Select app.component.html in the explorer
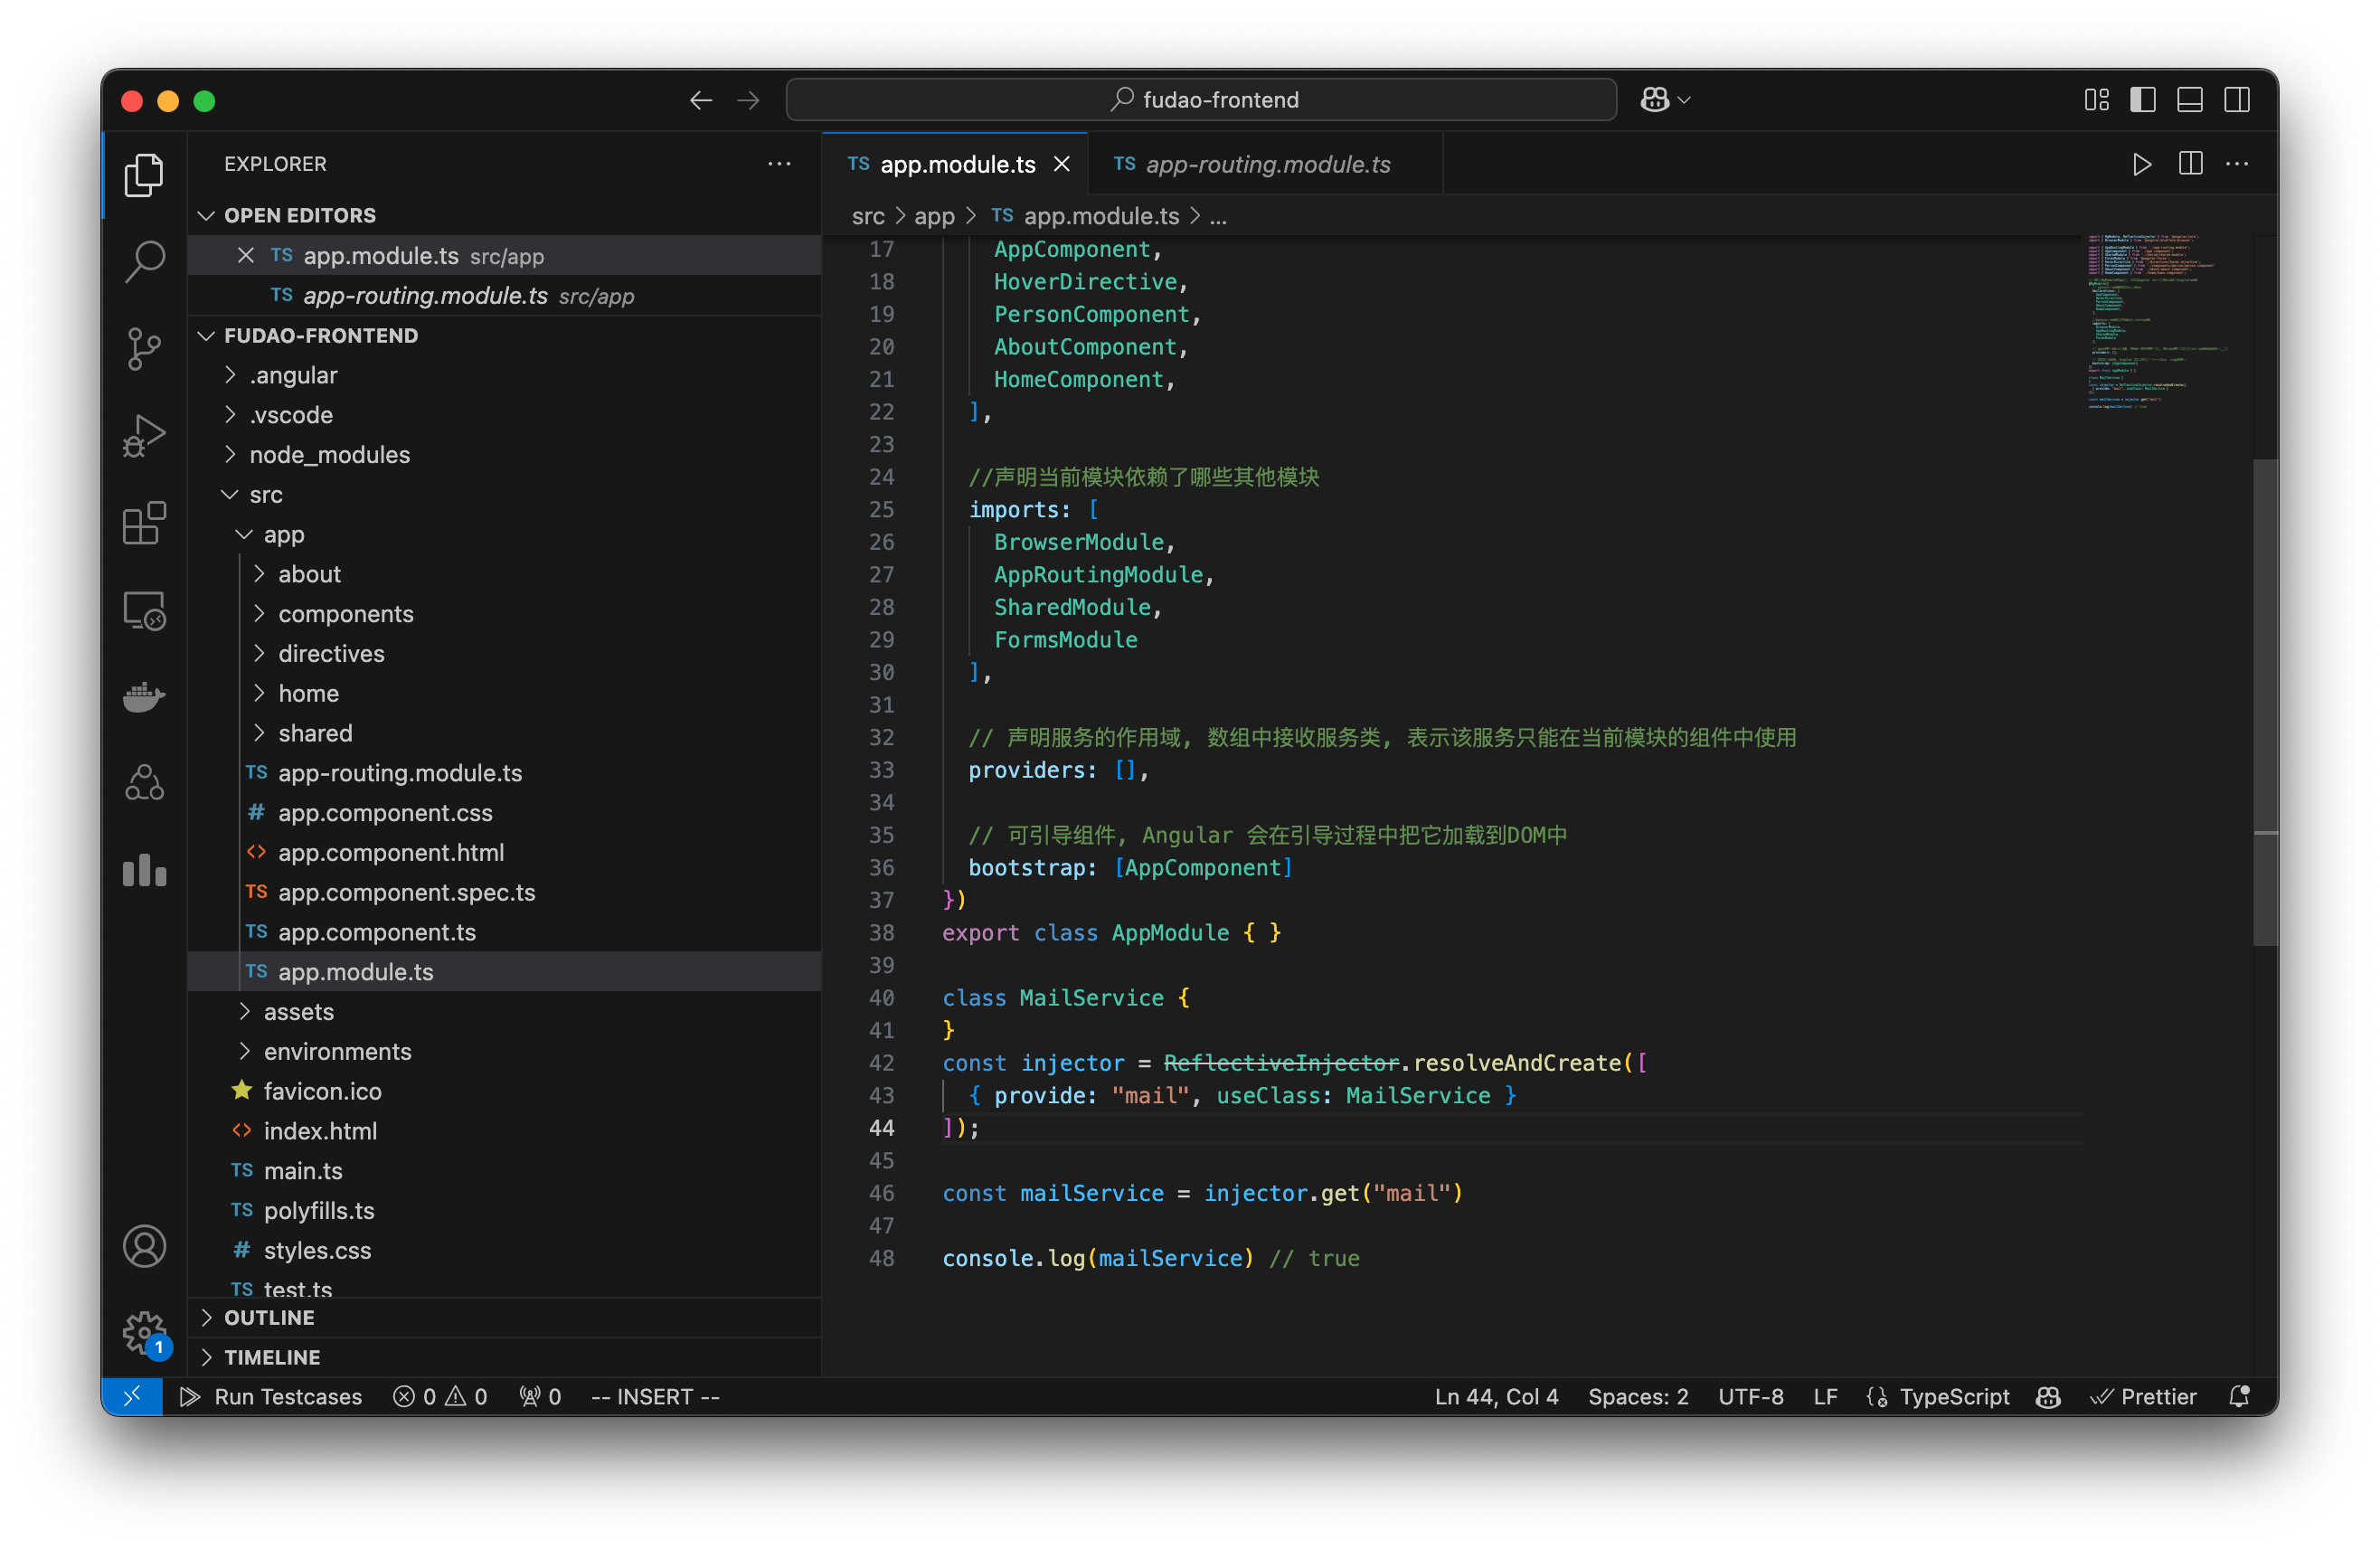 point(391,852)
